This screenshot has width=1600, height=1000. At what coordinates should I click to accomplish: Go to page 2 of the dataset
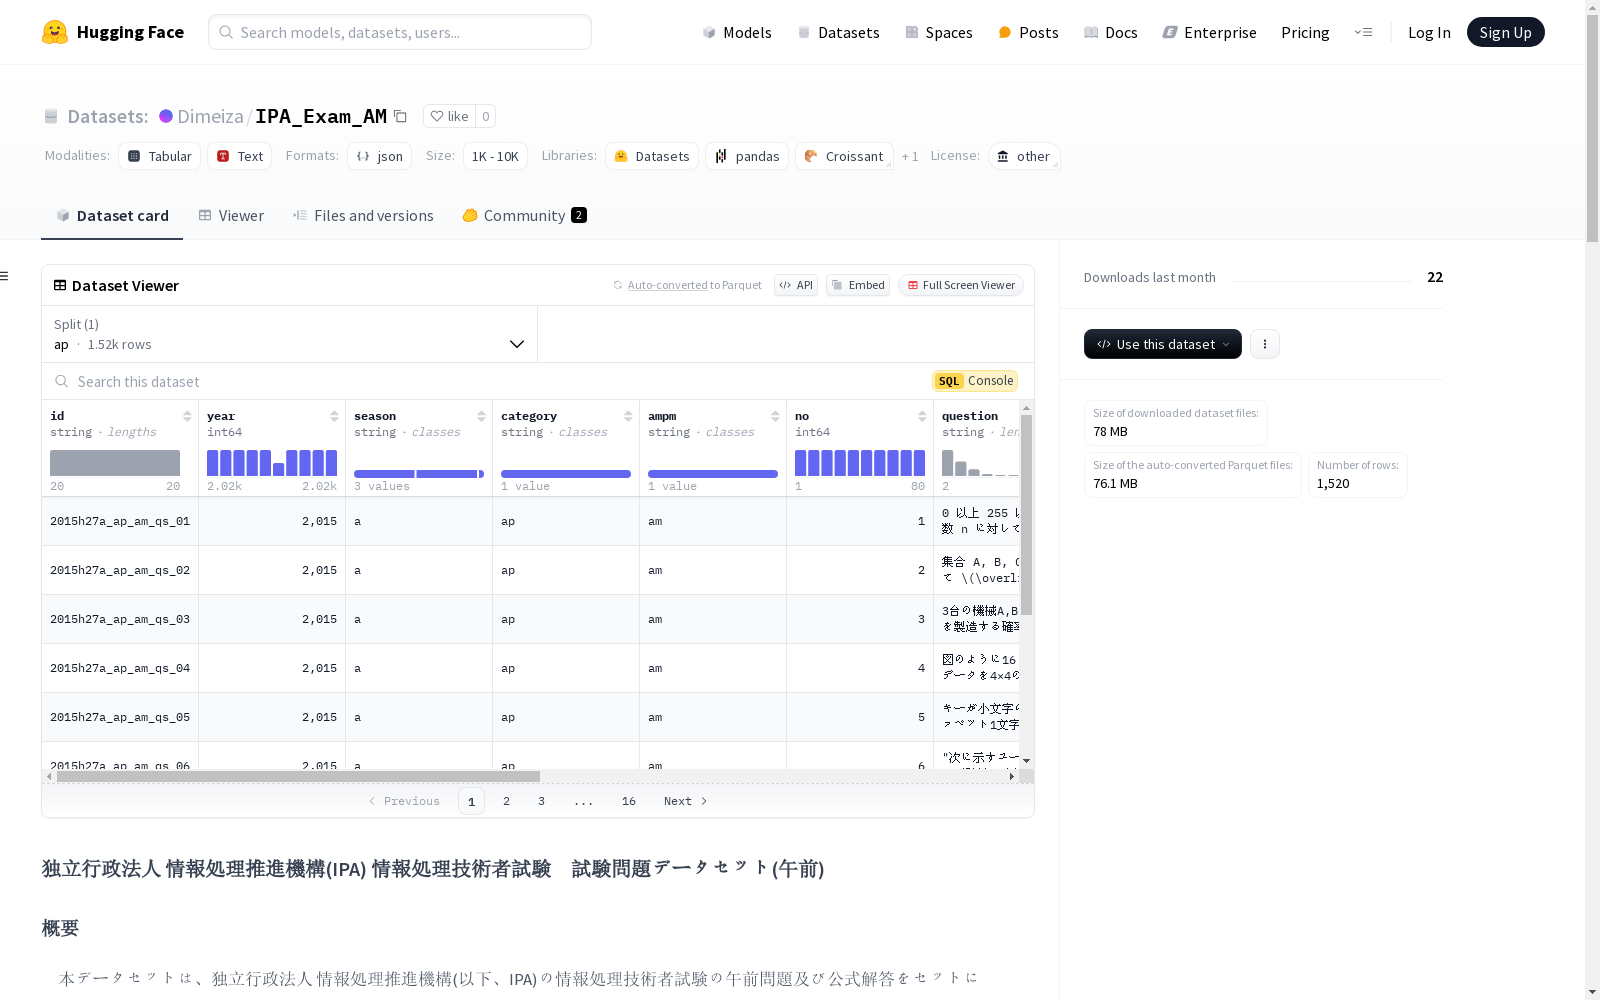[507, 801]
